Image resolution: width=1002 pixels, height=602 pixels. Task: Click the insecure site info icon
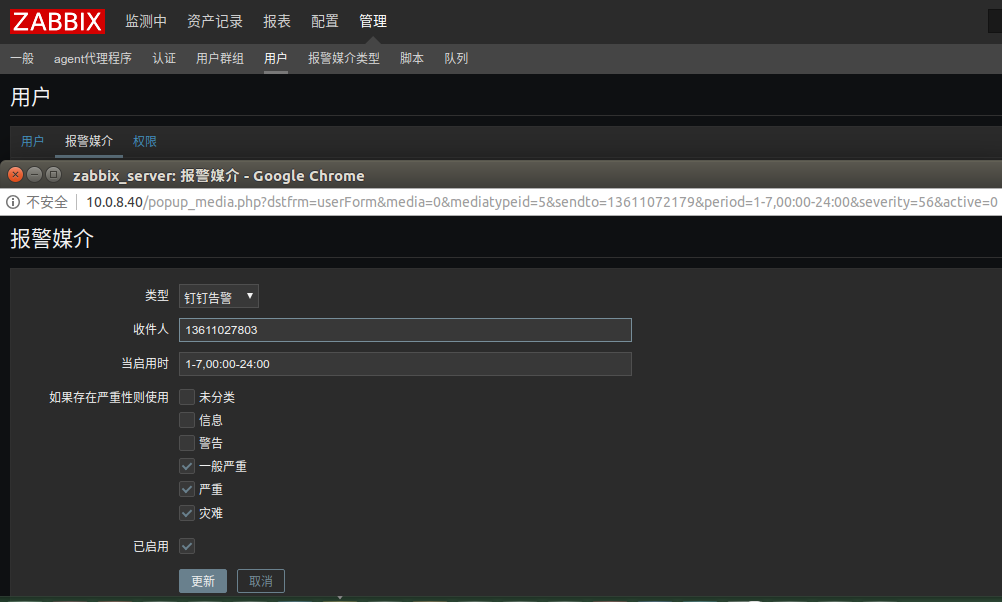click(x=13, y=202)
